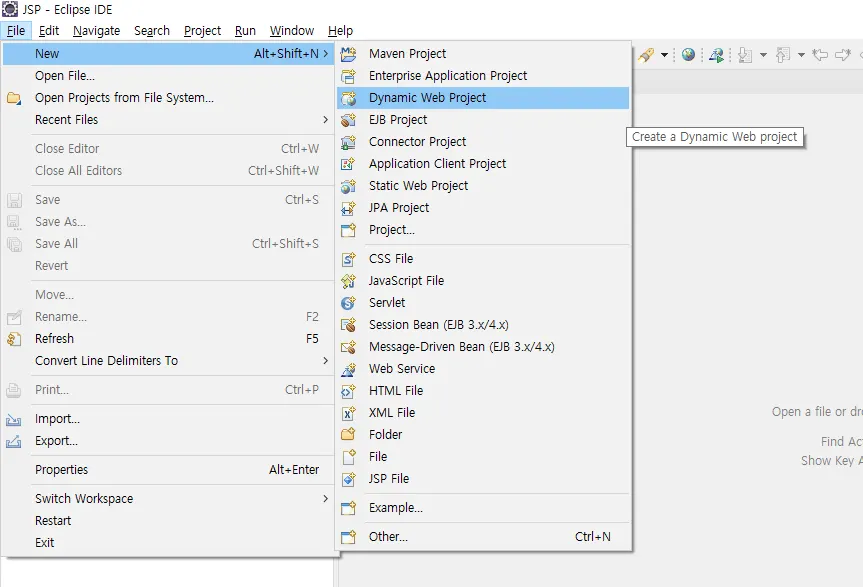This screenshot has width=863, height=587.
Task: Select the Print... entry in File menu
Action: click(x=168, y=390)
